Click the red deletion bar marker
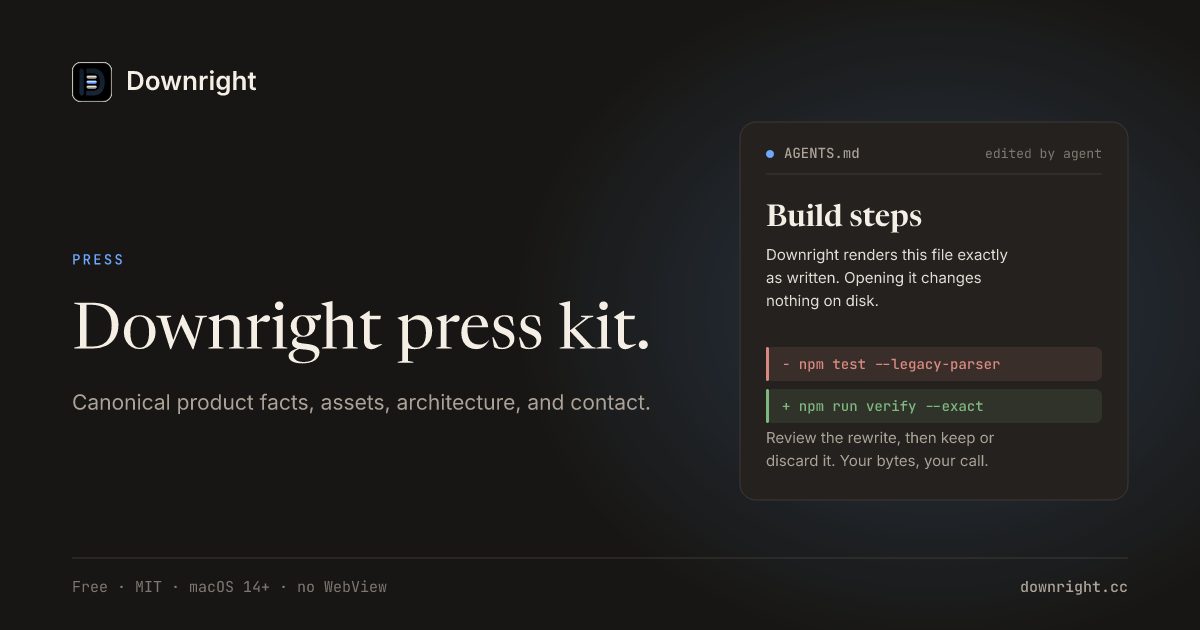The image size is (1200, 630). tap(768, 364)
